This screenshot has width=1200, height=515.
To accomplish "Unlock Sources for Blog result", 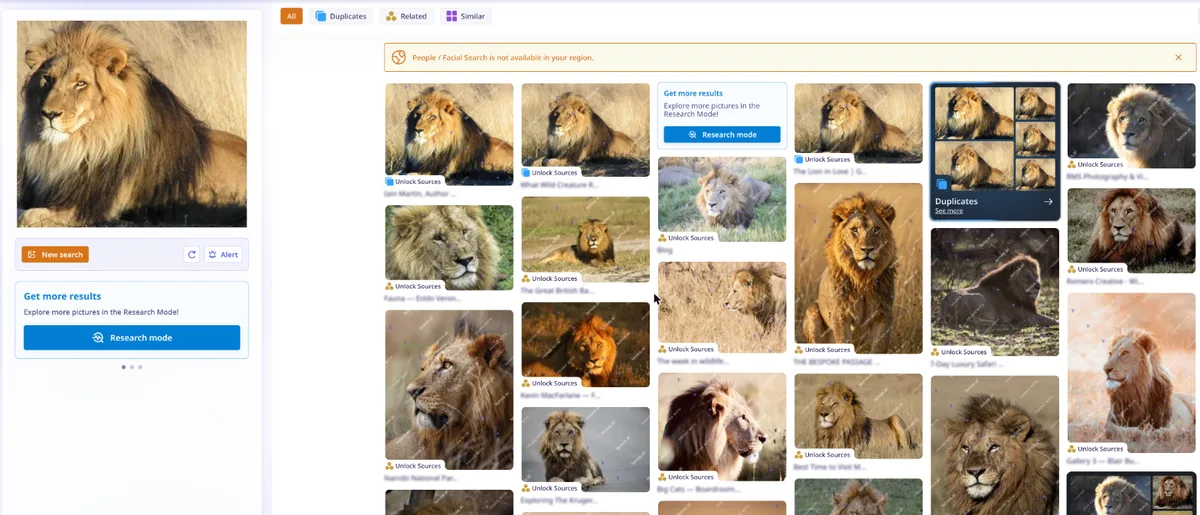I will 686,238.
